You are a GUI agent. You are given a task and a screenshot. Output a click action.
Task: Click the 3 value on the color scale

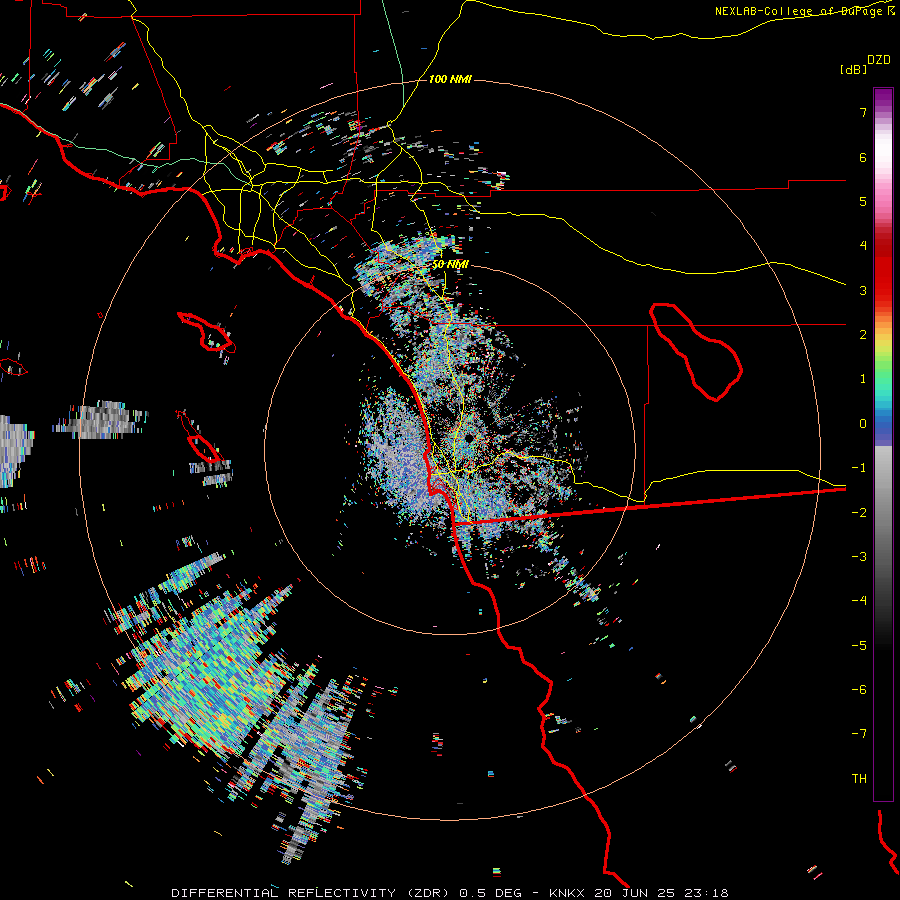pyautogui.click(x=863, y=290)
